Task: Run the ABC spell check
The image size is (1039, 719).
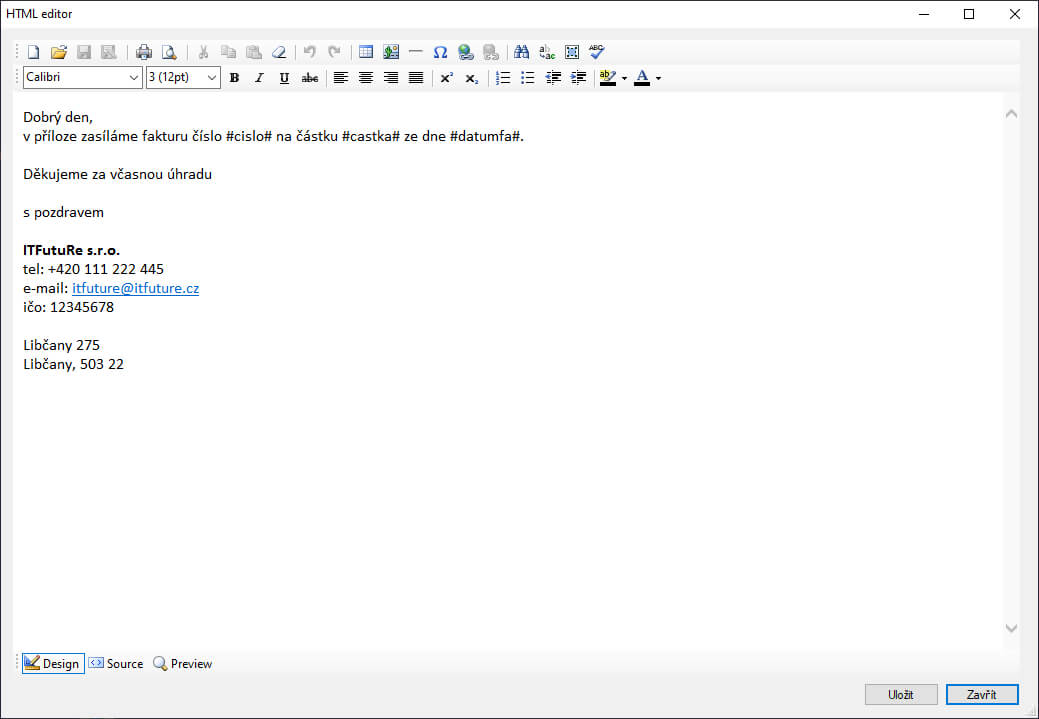Action: [596, 52]
